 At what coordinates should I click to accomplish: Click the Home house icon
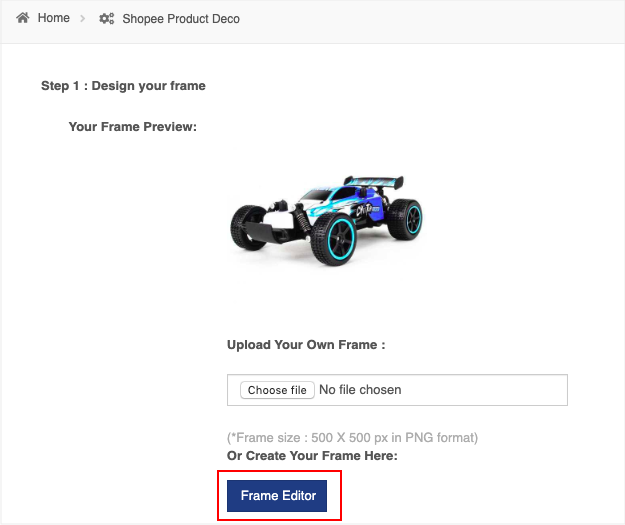(23, 18)
